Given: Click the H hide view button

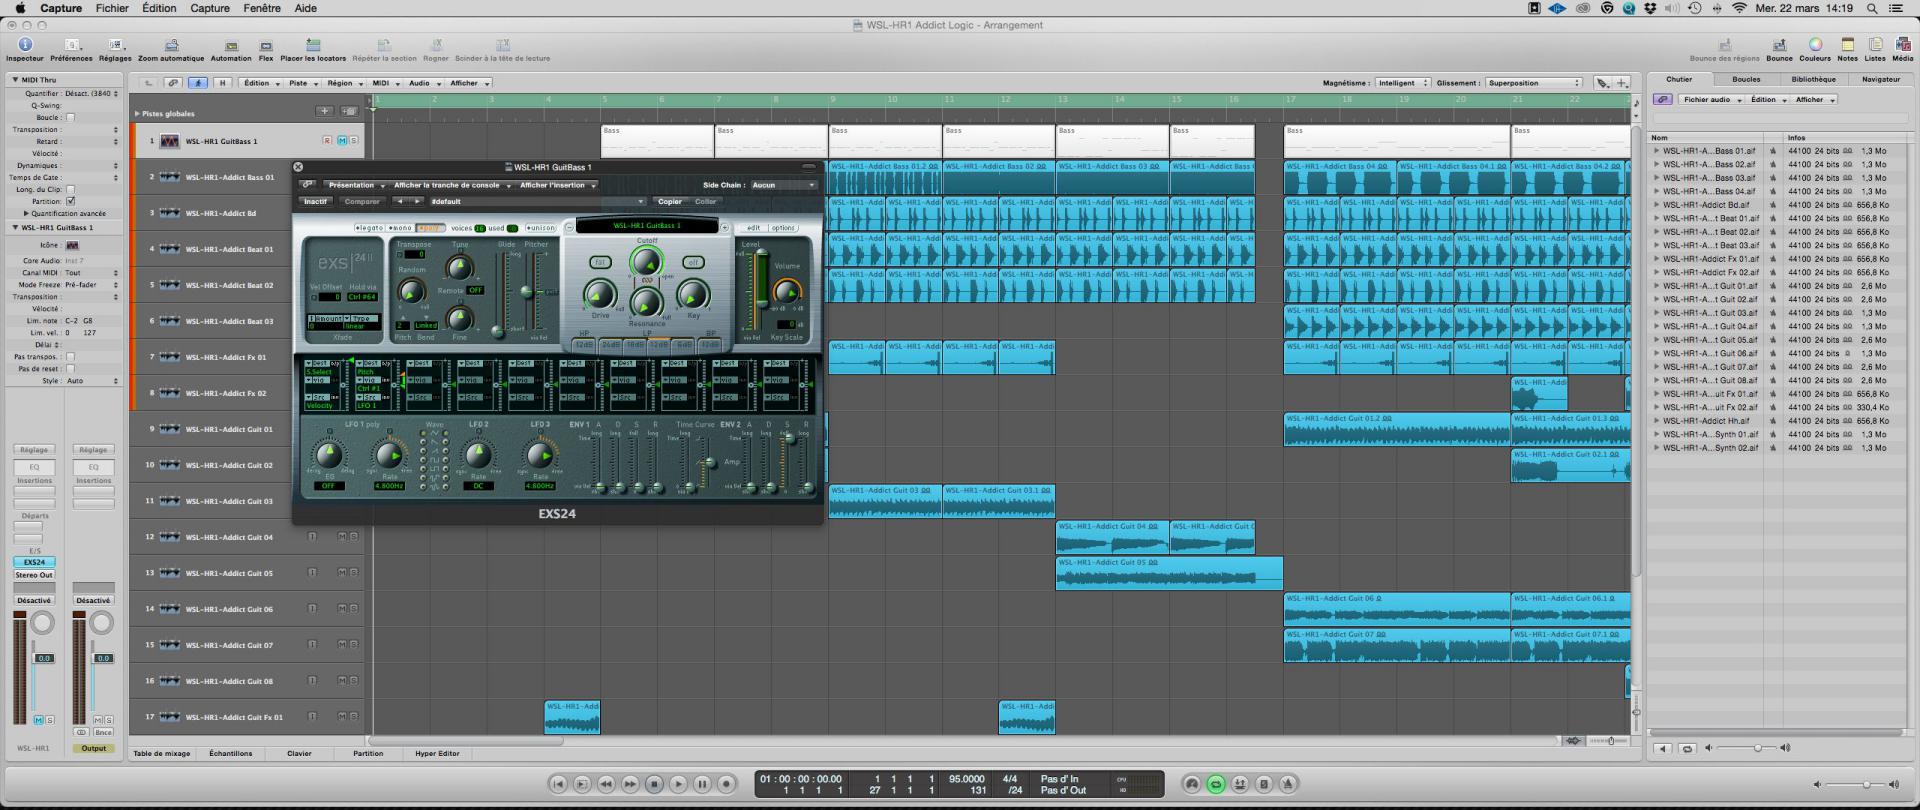Looking at the screenshot, I should (222, 83).
